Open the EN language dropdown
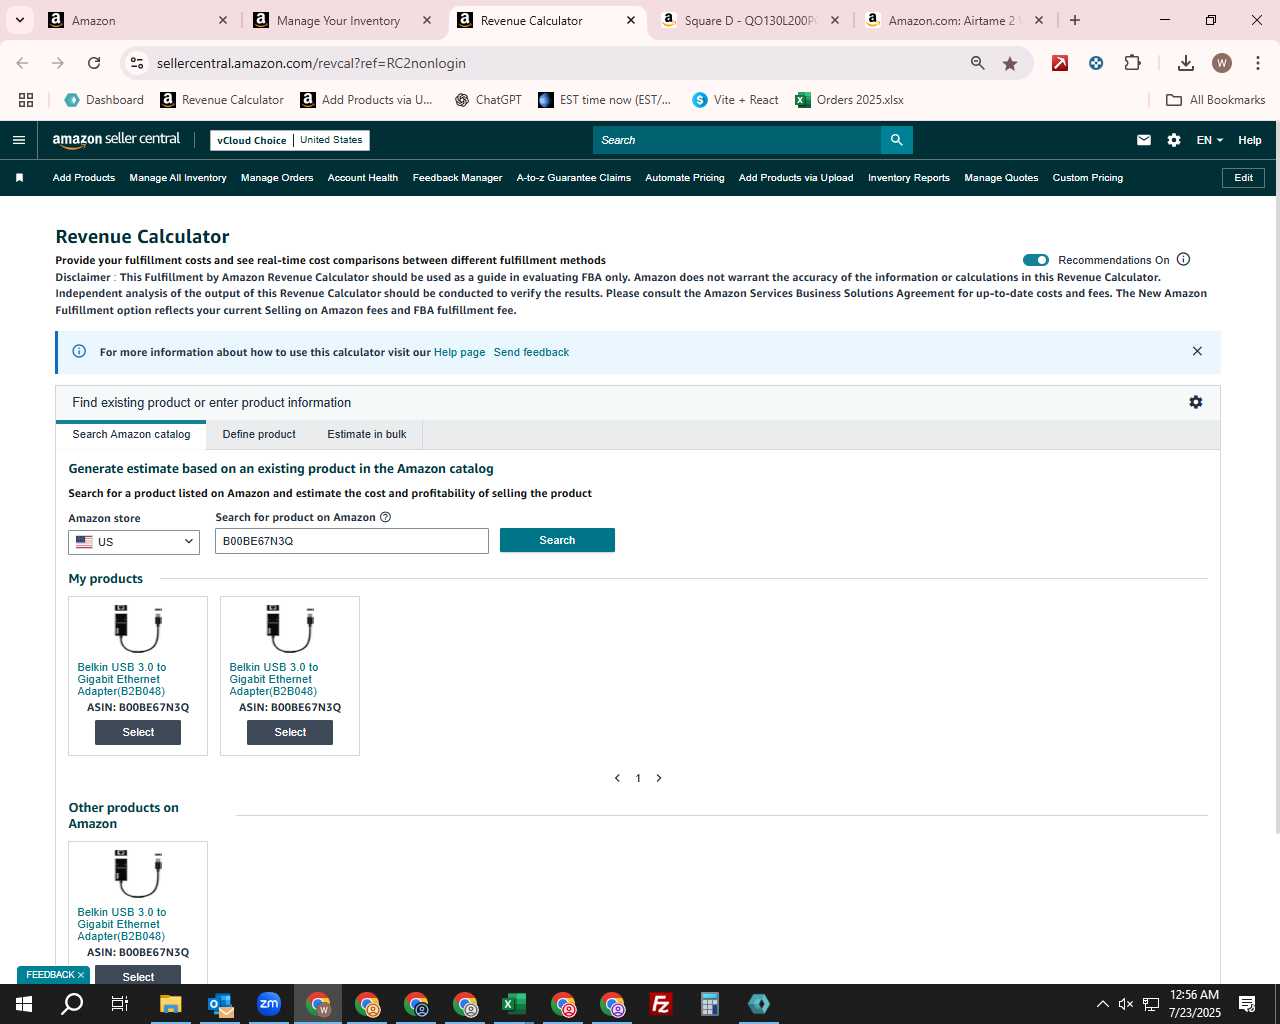Screen dimensions: 1280x1024 (1209, 140)
